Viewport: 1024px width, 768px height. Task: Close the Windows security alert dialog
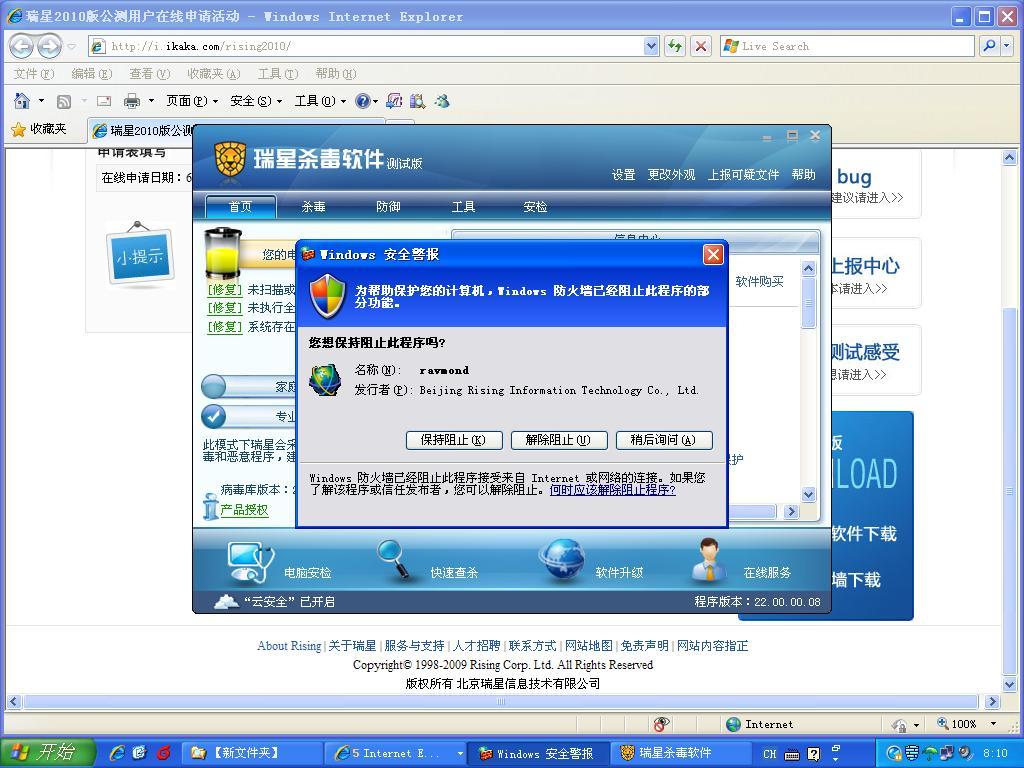pyautogui.click(x=713, y=255)
